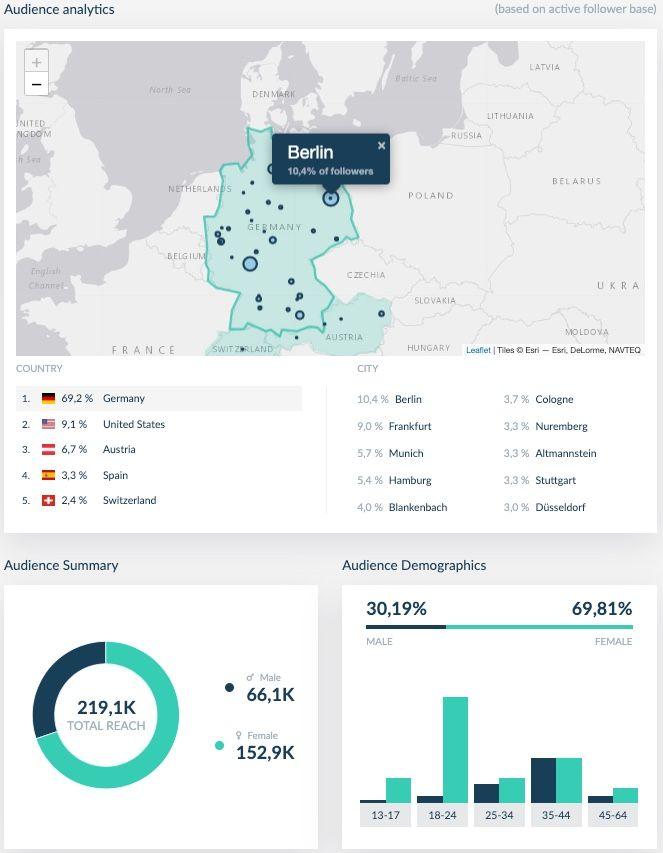Select Hamburg in the city list
Image resolution: width=663 pixels, height=853 pixels.
(x=394, y=480)
